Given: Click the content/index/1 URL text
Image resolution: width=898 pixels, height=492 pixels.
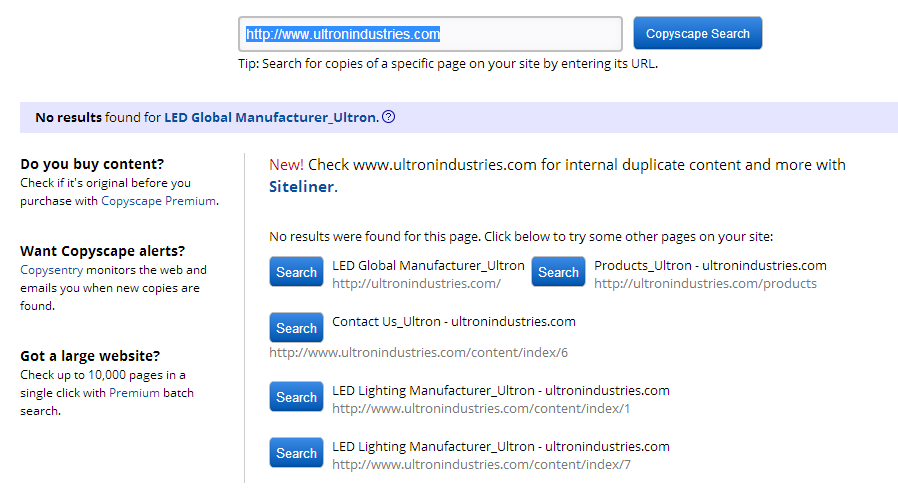Looking at the screenshot, I should click(x=481, y=408).
